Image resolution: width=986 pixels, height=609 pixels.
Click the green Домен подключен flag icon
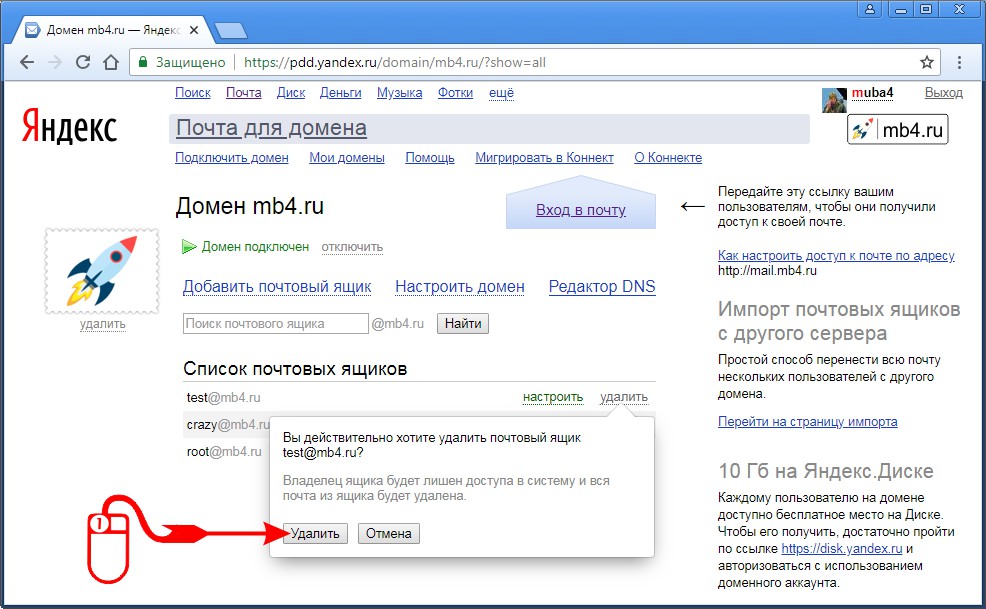189,247
